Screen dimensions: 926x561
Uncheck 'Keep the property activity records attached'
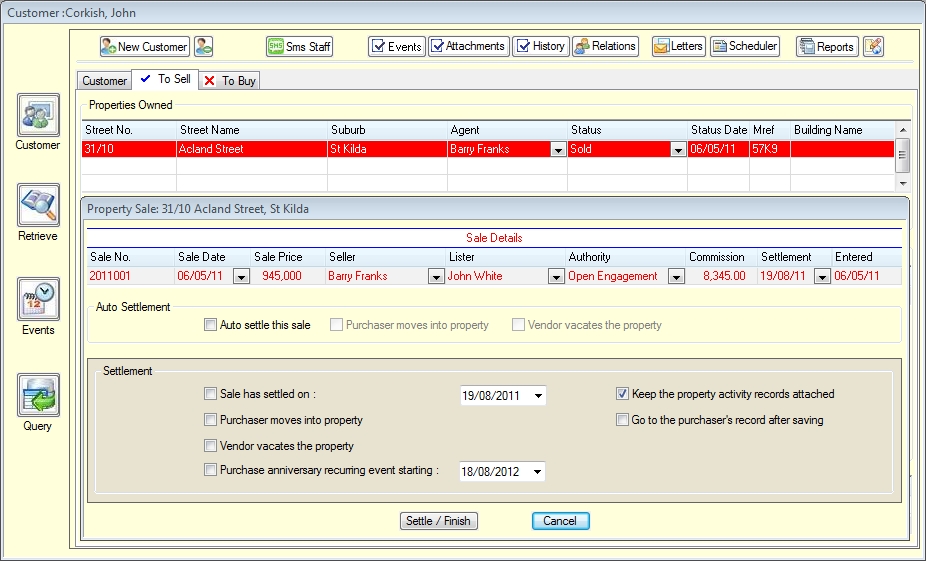[x=623, y=394]
